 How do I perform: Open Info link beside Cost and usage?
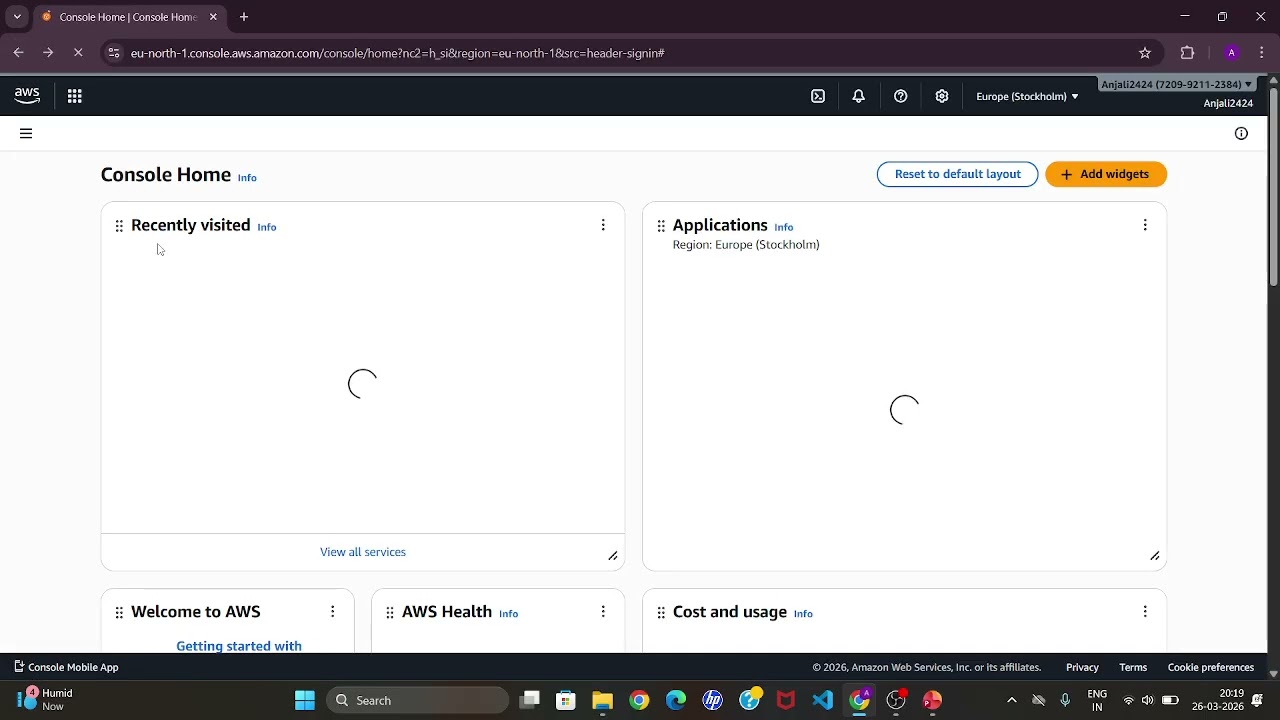(x=803, y=614)
